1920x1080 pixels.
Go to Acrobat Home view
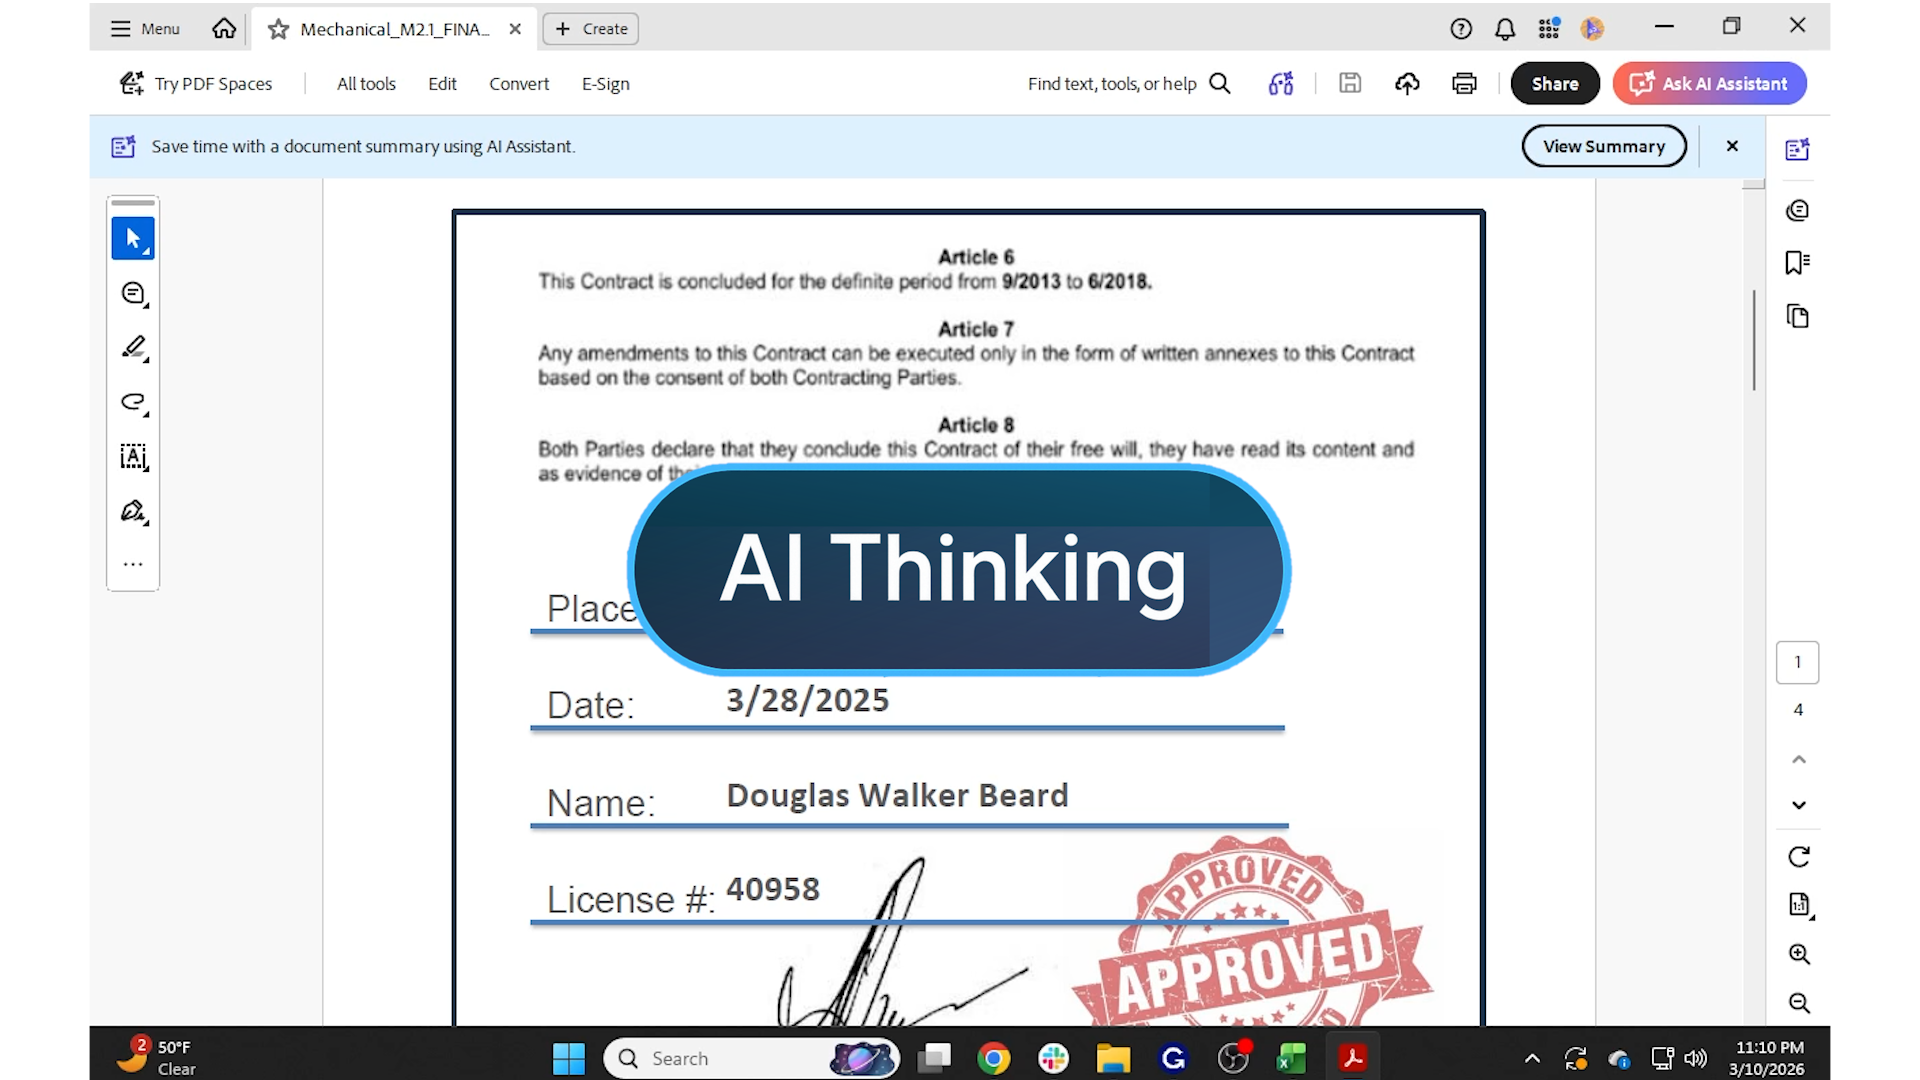224,29
